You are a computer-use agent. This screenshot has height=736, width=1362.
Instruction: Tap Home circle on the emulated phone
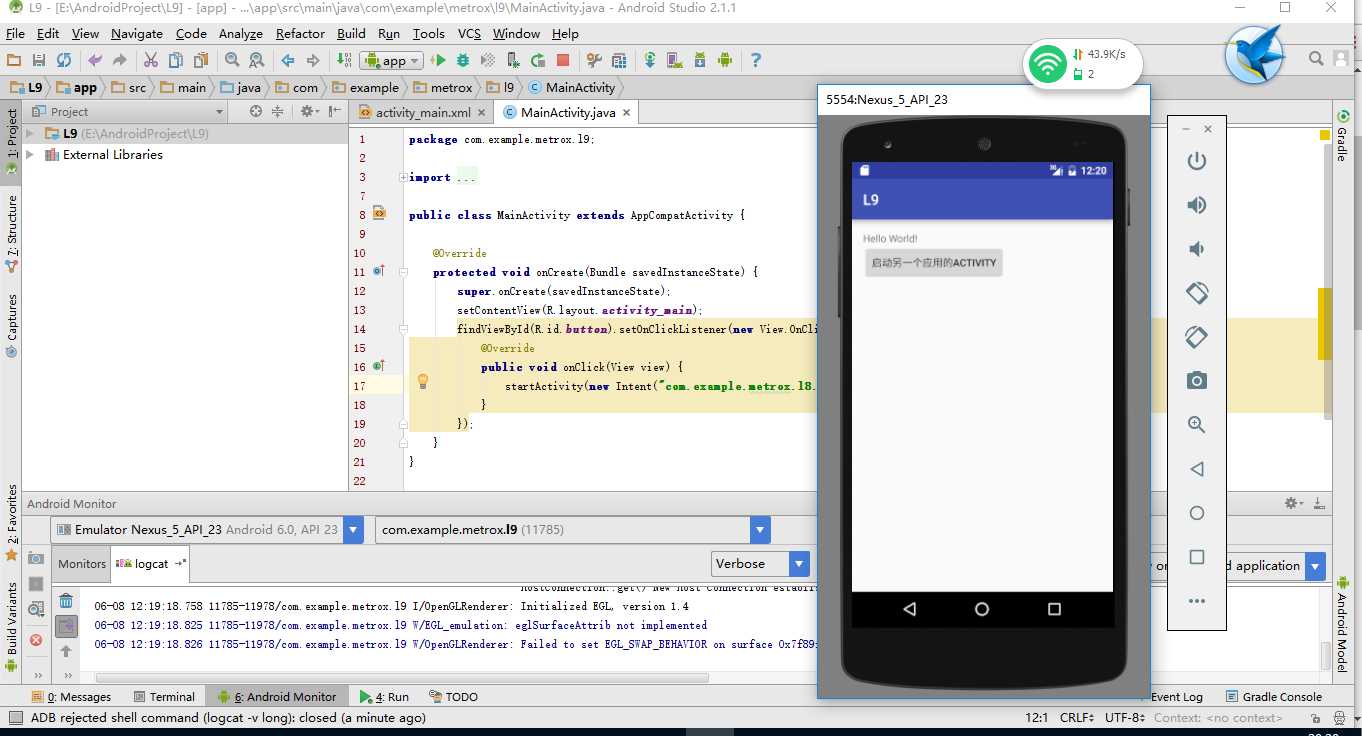(x=982, y=609)
